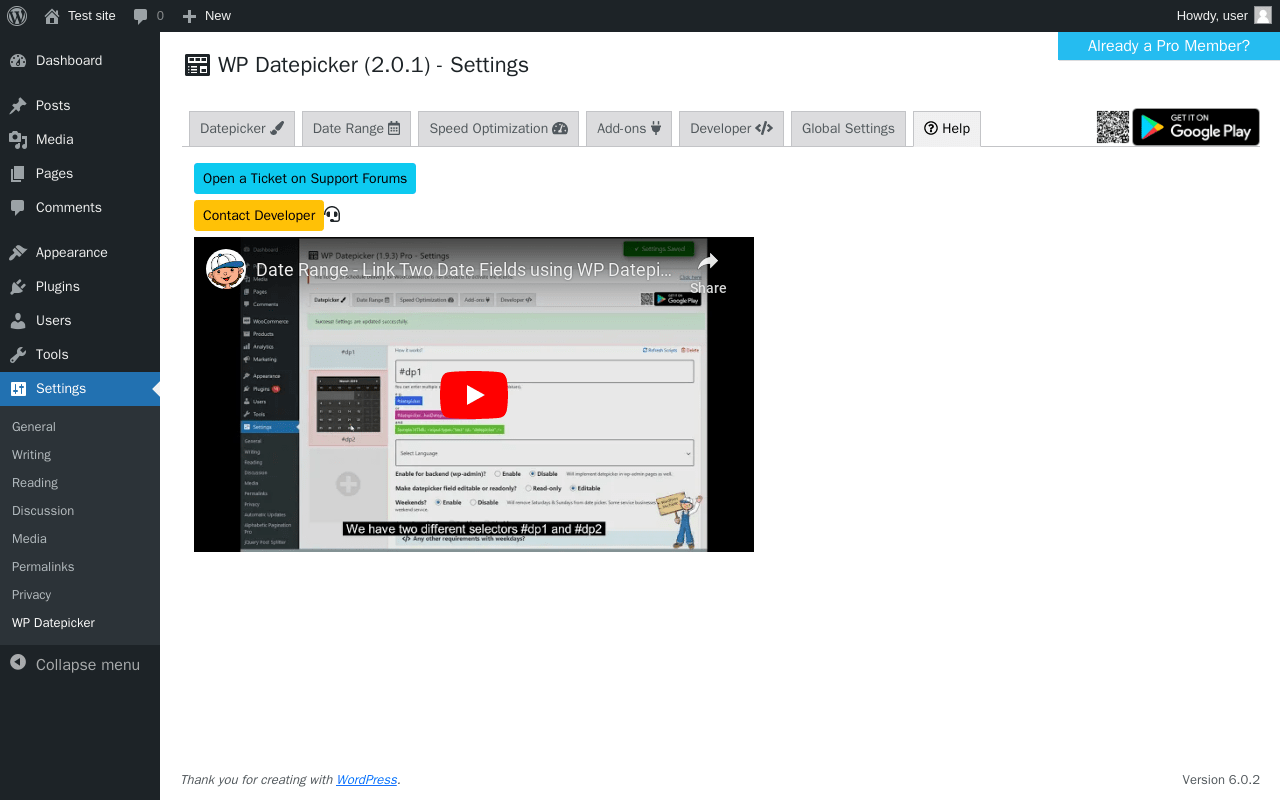Open Media settings submenu
Viewport: 1280px width, 800px height.
coord(29,539)
